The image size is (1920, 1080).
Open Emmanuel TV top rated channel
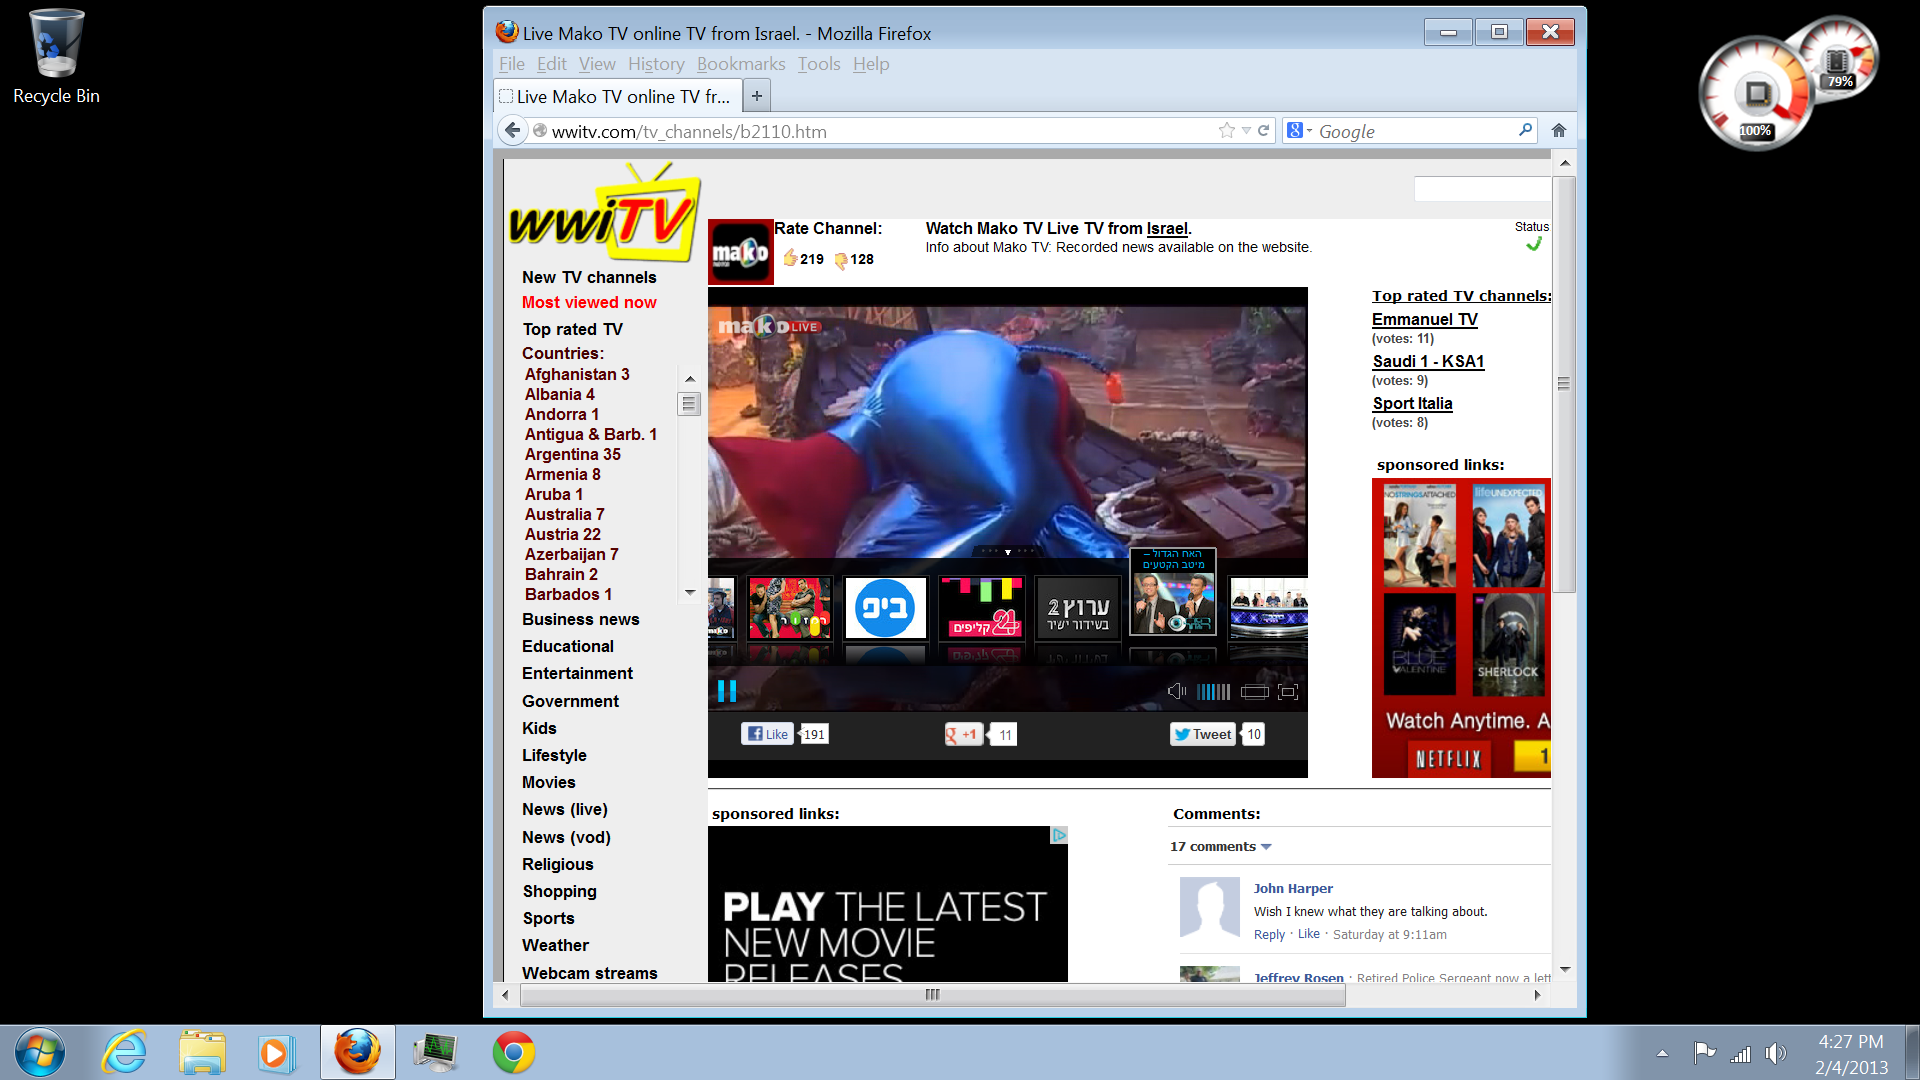click(1424, 319)
